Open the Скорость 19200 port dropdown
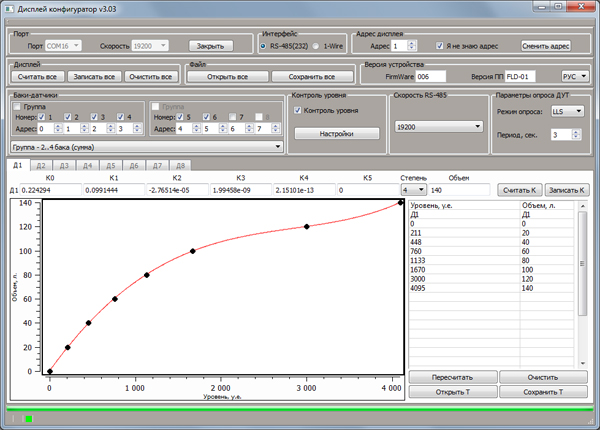 (150, 46)
